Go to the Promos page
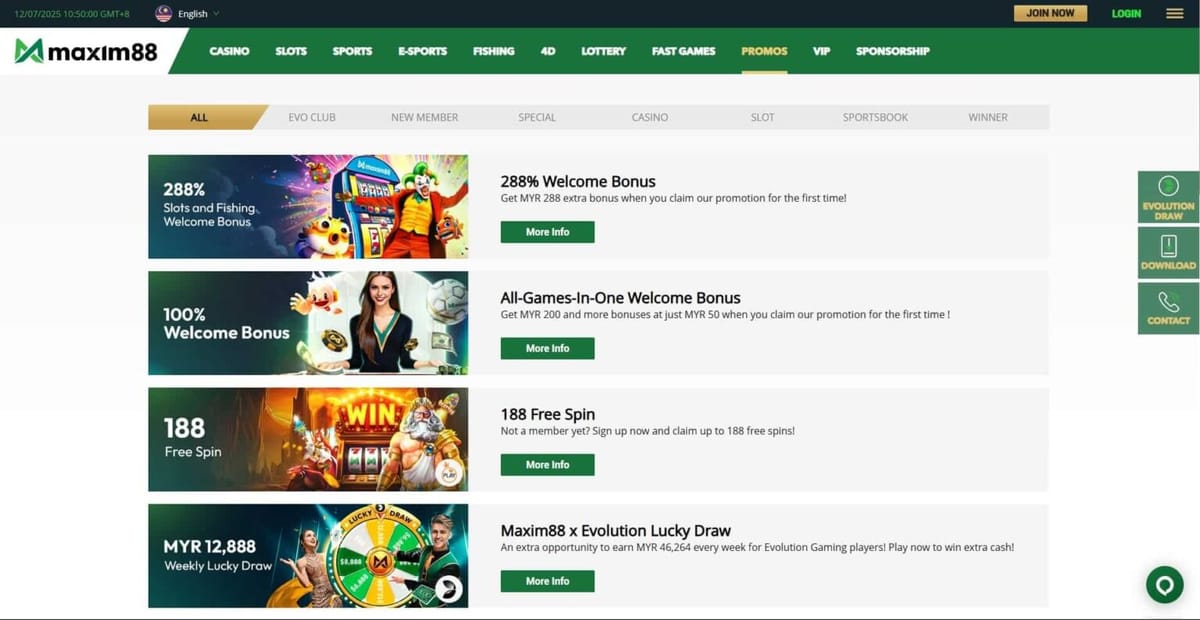This screenshot has width=1200, height=620. pos(764,51)
